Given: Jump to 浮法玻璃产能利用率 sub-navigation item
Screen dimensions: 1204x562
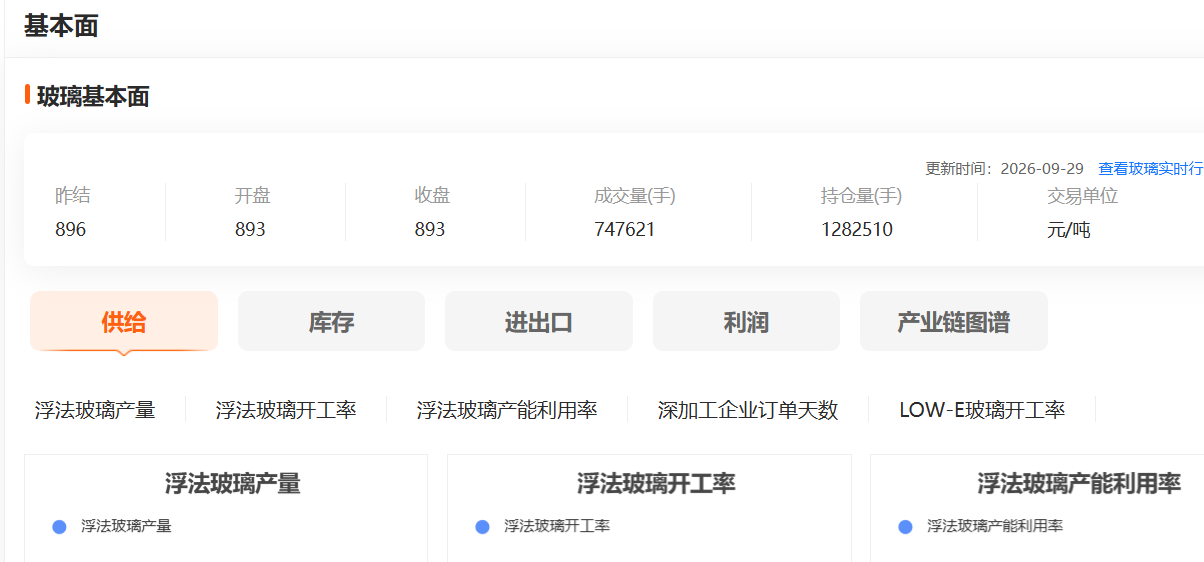Looking at the screenshot, I should [x=507, y=410].
